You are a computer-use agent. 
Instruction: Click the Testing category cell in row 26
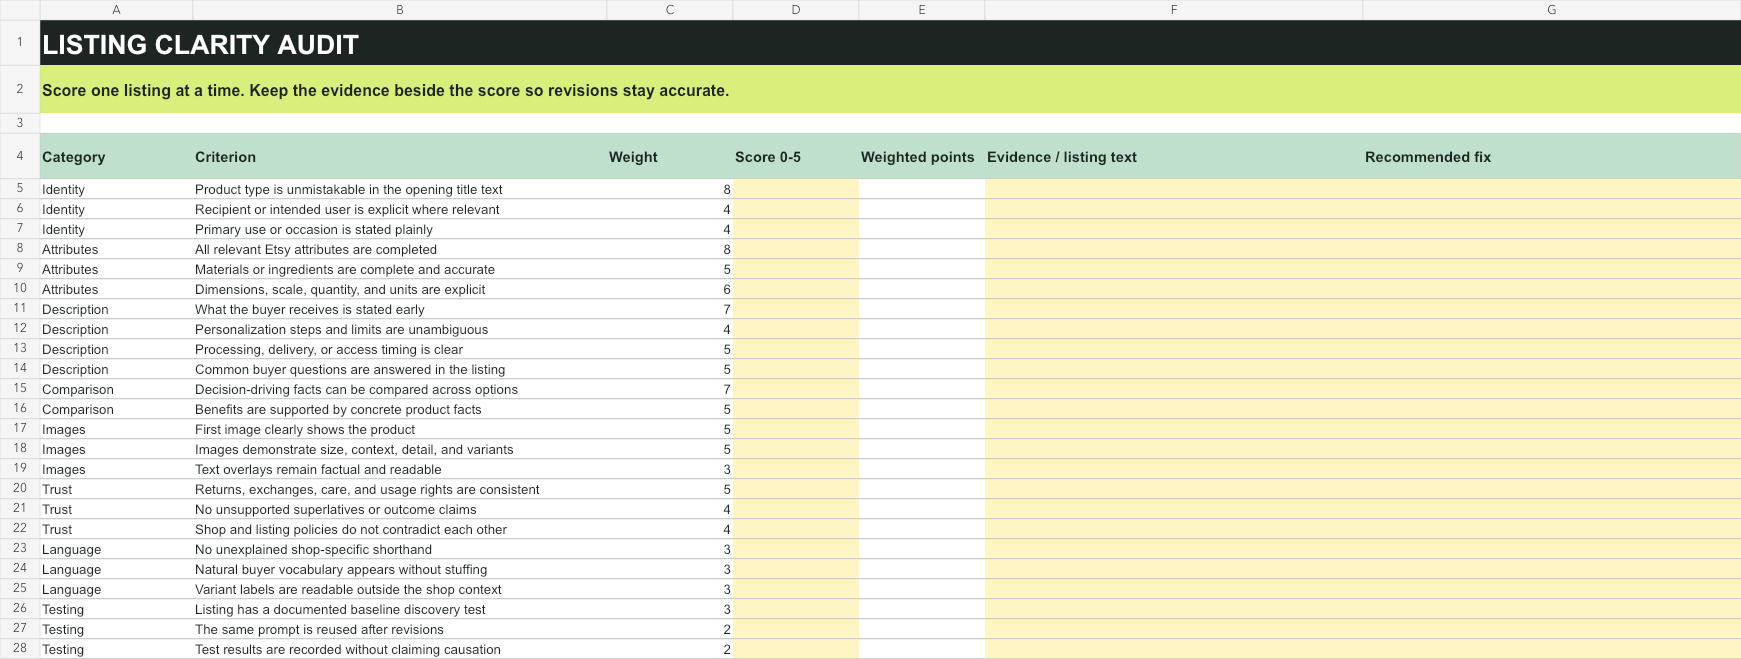pyautogui.click(x=116, y=609)
